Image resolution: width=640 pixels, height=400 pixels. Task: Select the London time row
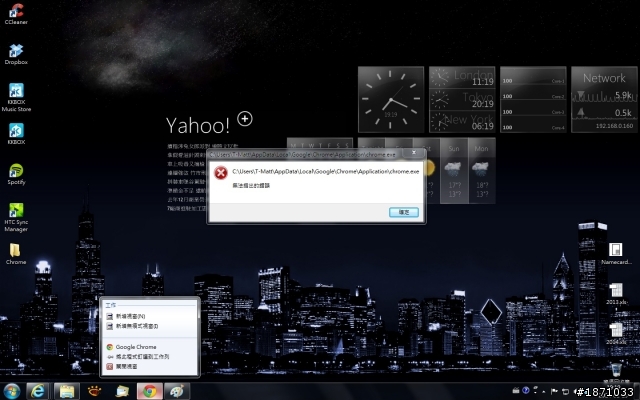click(462, 78)
